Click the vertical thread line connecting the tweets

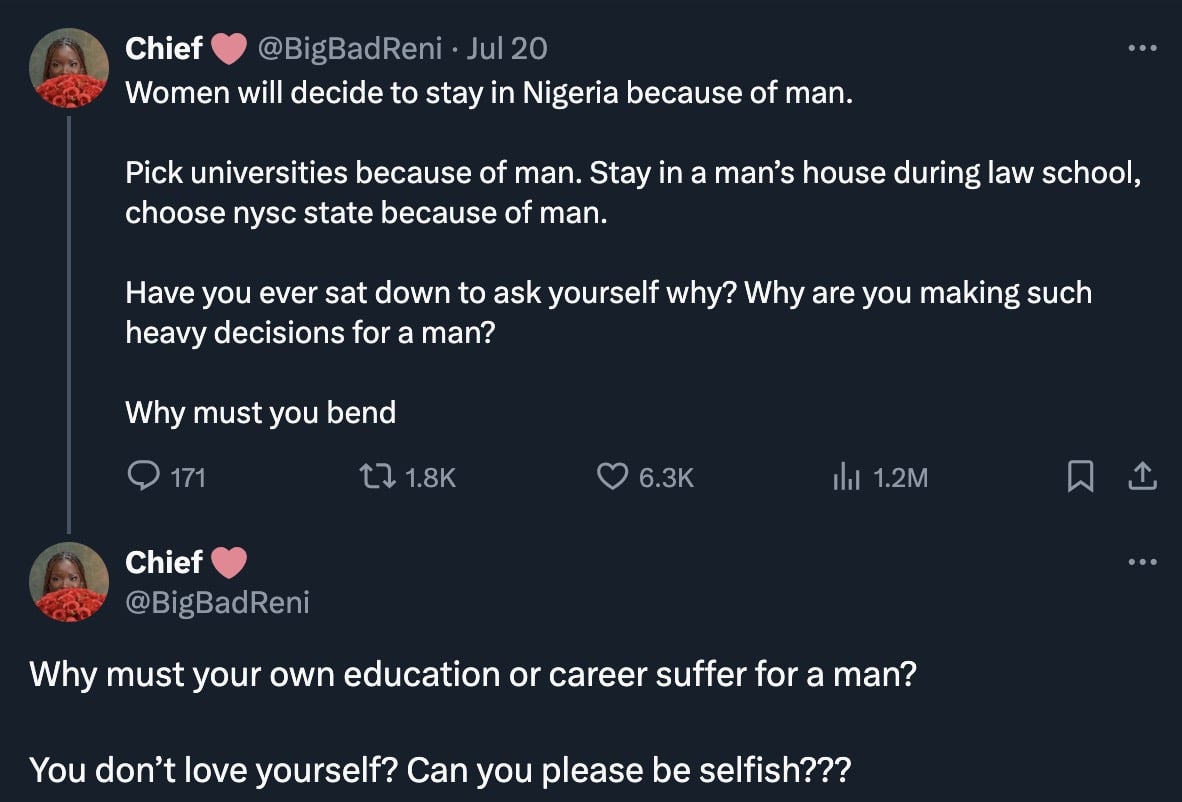click(x=69, y=322)
